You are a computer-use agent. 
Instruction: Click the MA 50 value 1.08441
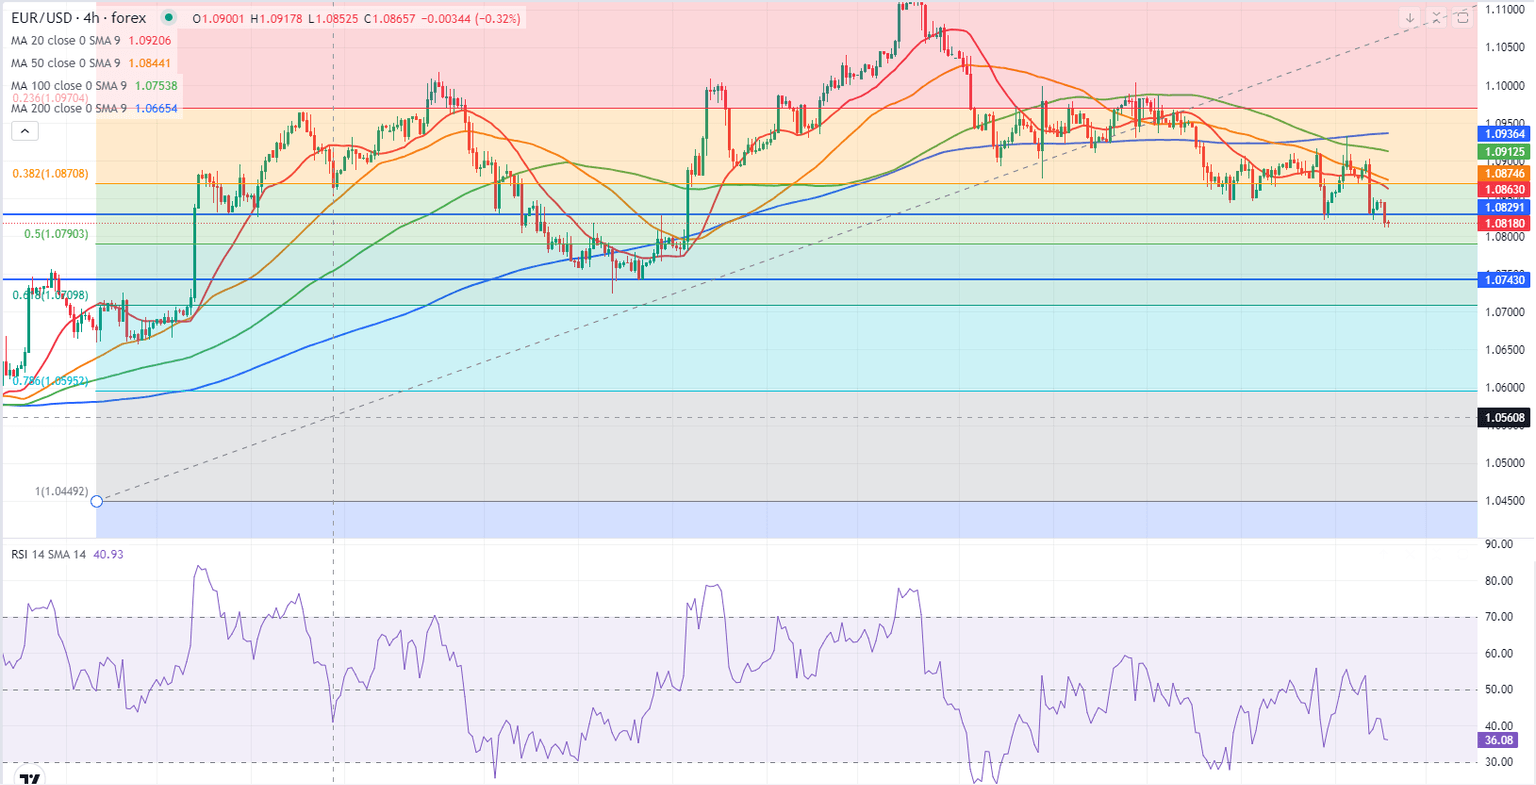click(150, 63)
